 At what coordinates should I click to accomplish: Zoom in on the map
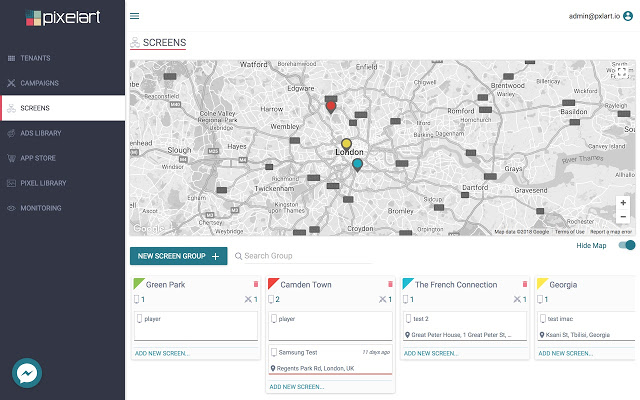click(623, 202)
